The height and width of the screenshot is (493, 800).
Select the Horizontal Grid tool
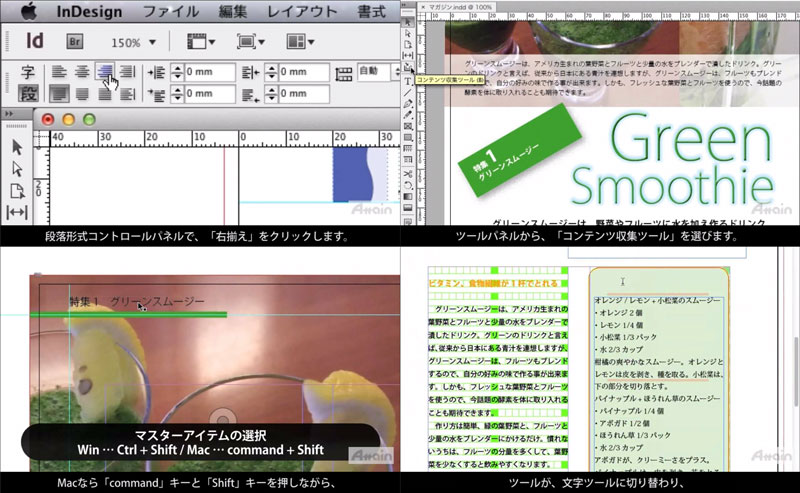(408, 149)
